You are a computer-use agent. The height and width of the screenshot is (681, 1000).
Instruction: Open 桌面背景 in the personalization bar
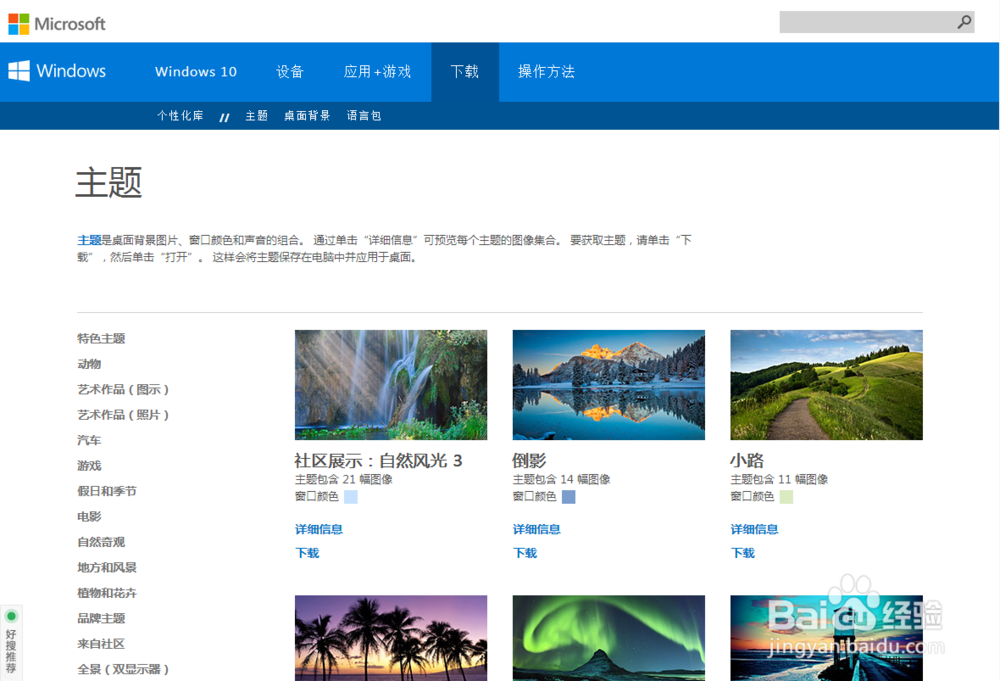[x=307, y=115]
